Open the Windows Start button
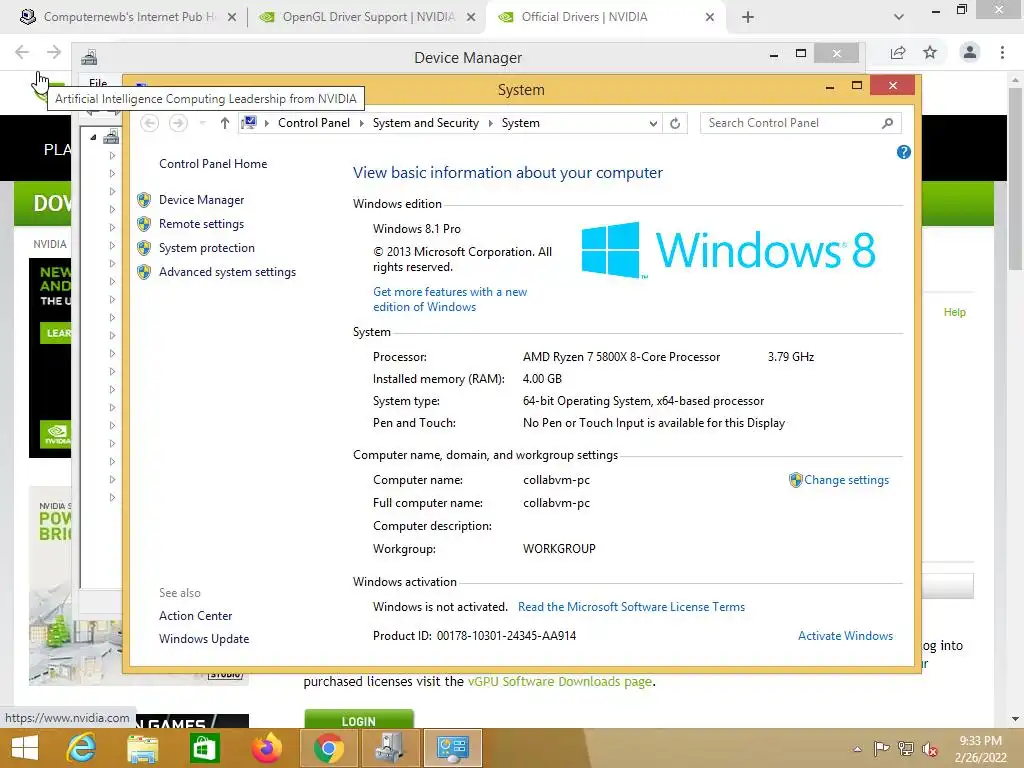This screenshot has height=768, width=1024. [25, 748]
